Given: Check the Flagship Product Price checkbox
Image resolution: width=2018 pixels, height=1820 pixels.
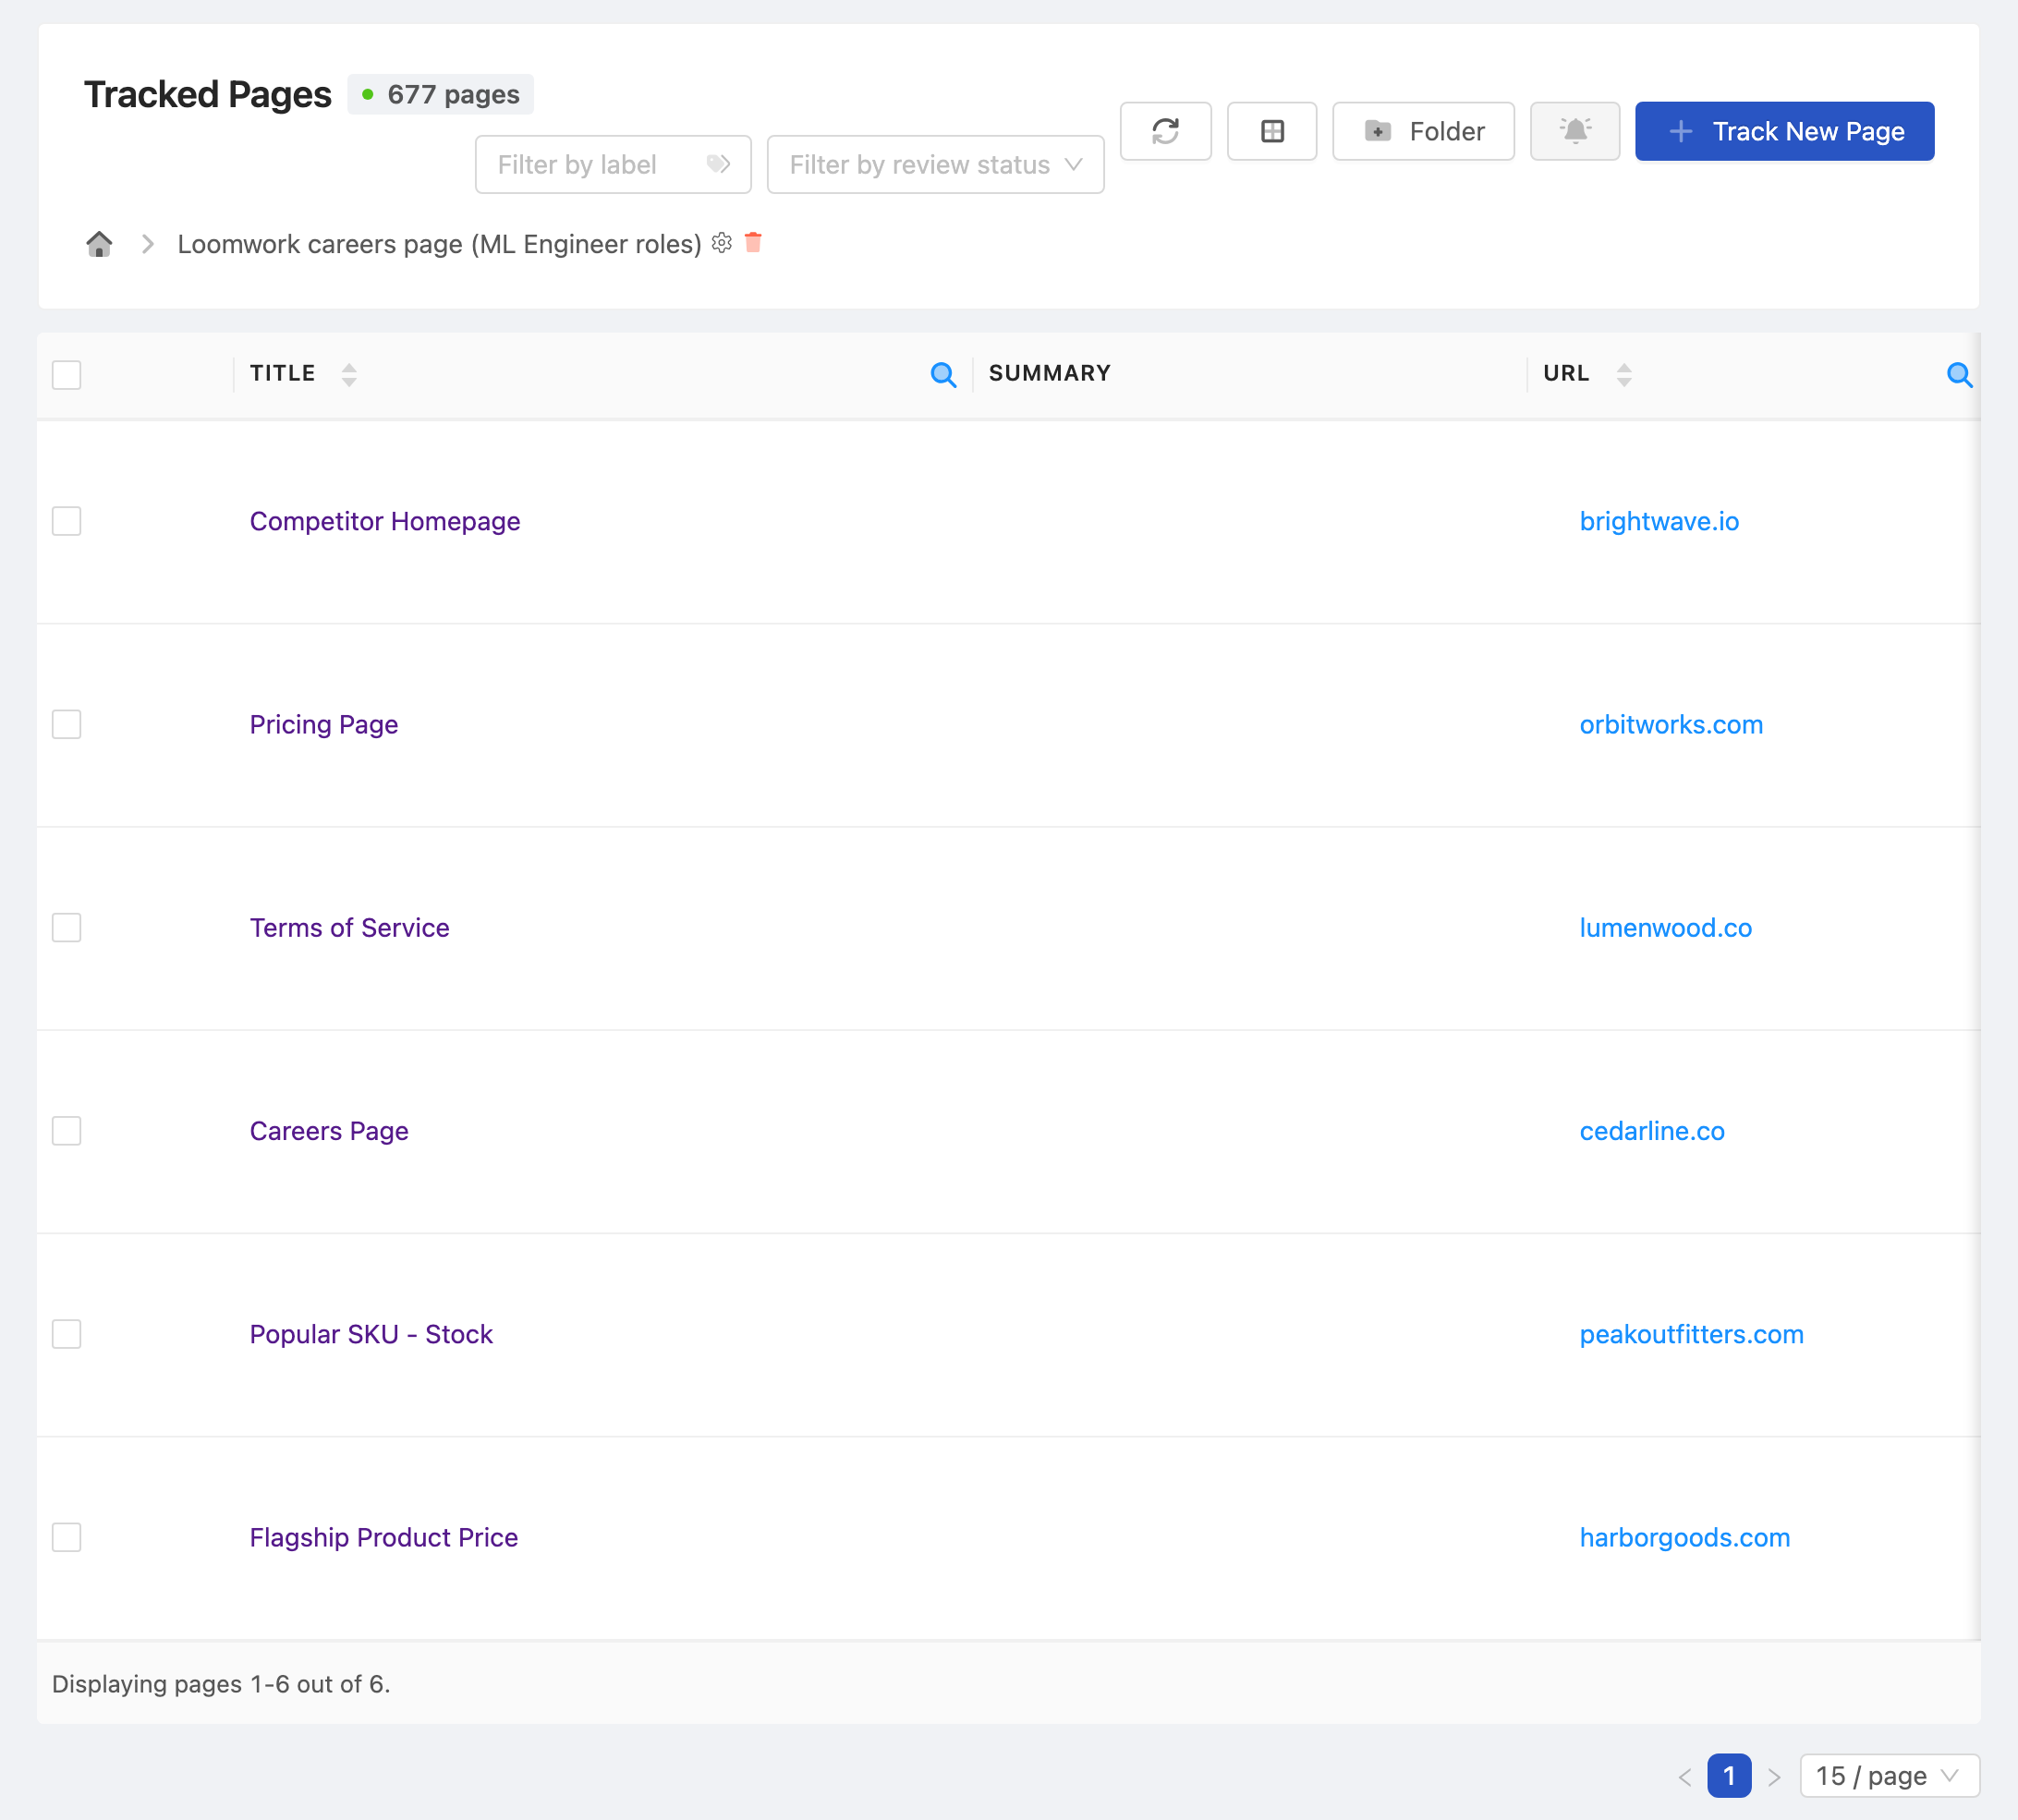Looking at the screenshot, I should pos(67,1537).
